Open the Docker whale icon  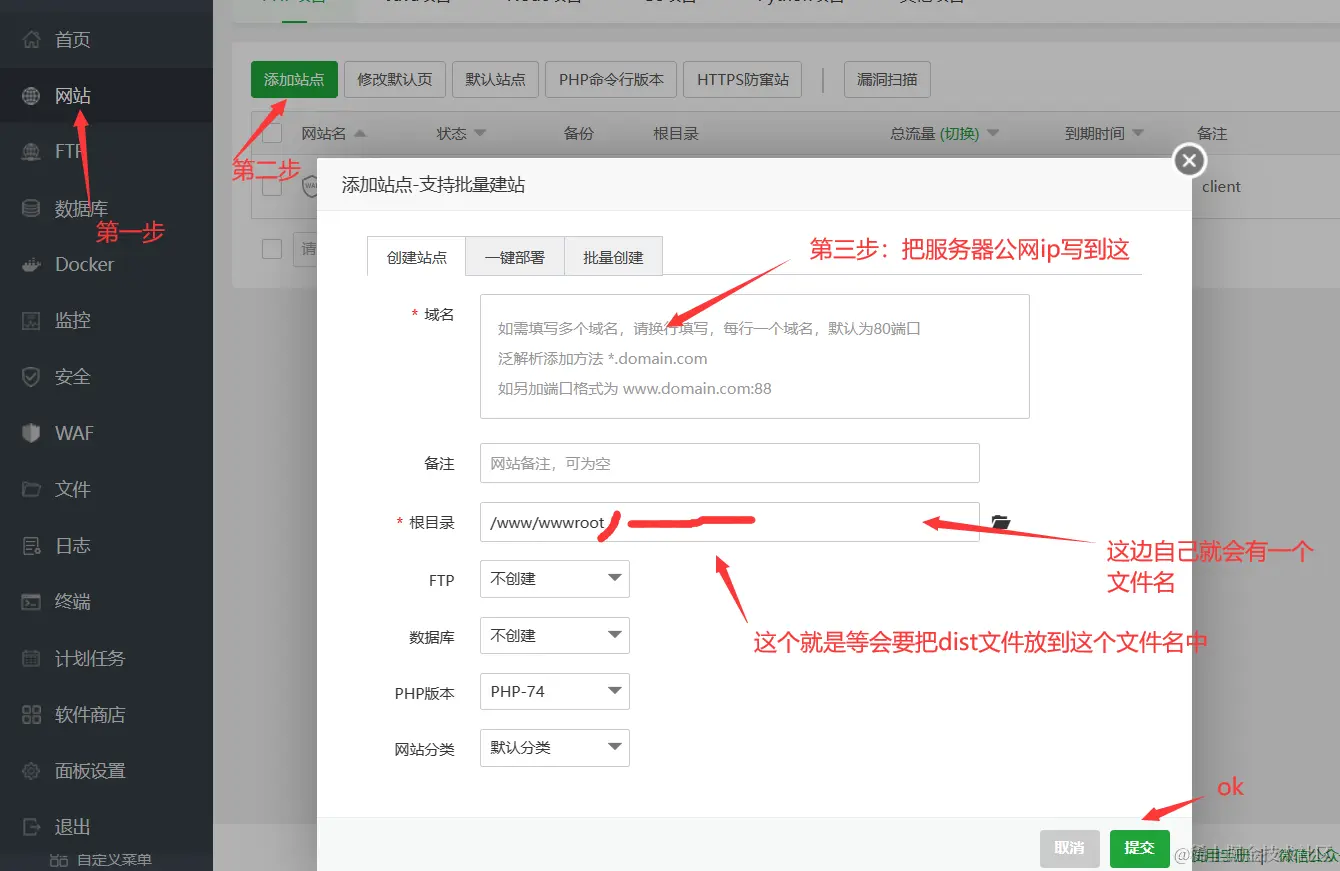(33, 265)
